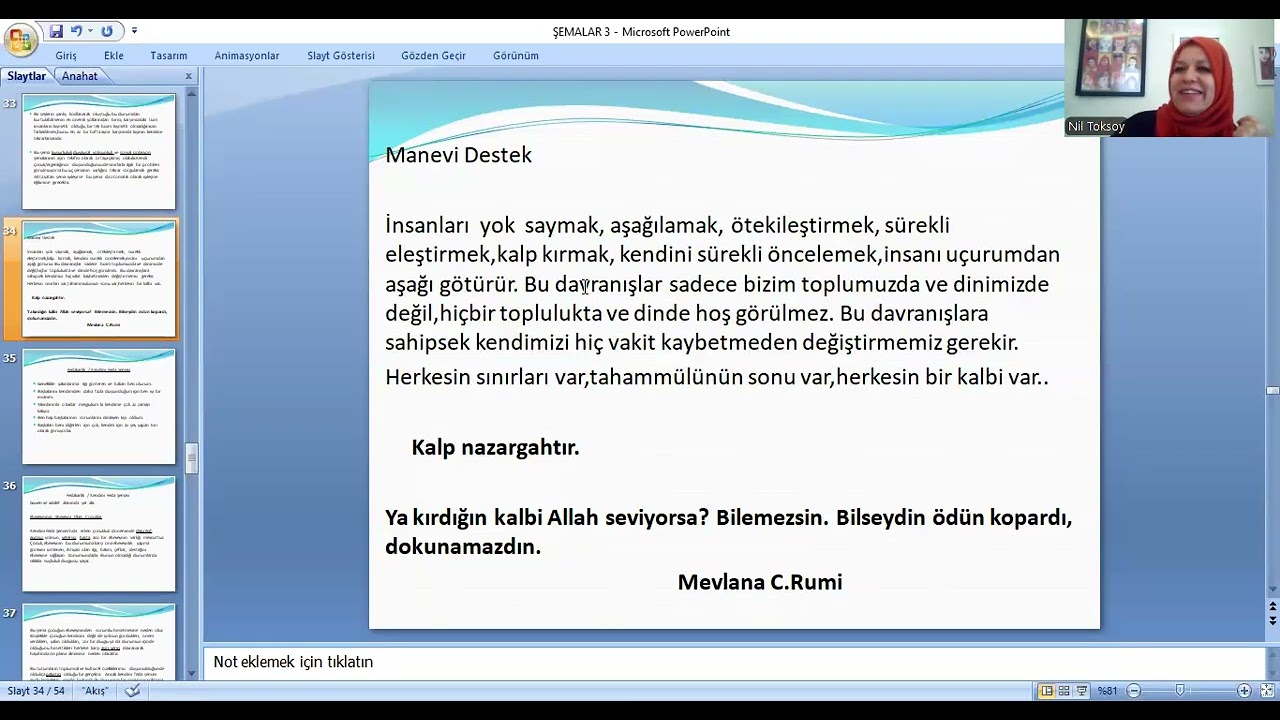Save the presentation with the floppy icon
The height and width of the screenshot is (720, 1280).
coord(56,32)
